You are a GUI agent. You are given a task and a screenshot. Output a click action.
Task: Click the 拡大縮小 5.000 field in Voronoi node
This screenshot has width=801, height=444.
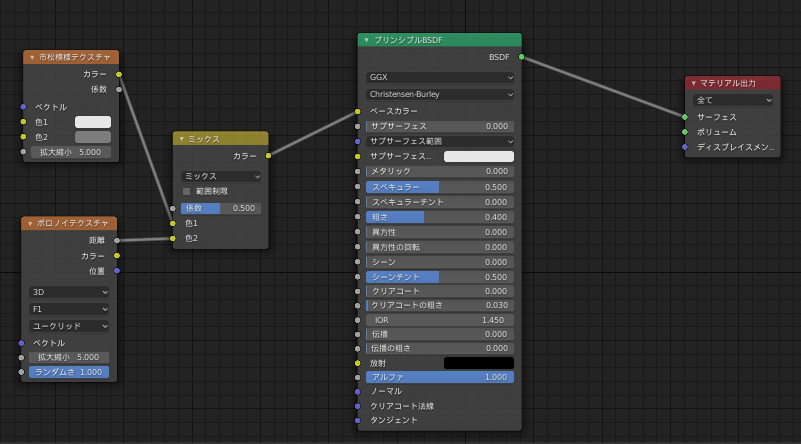69,357
